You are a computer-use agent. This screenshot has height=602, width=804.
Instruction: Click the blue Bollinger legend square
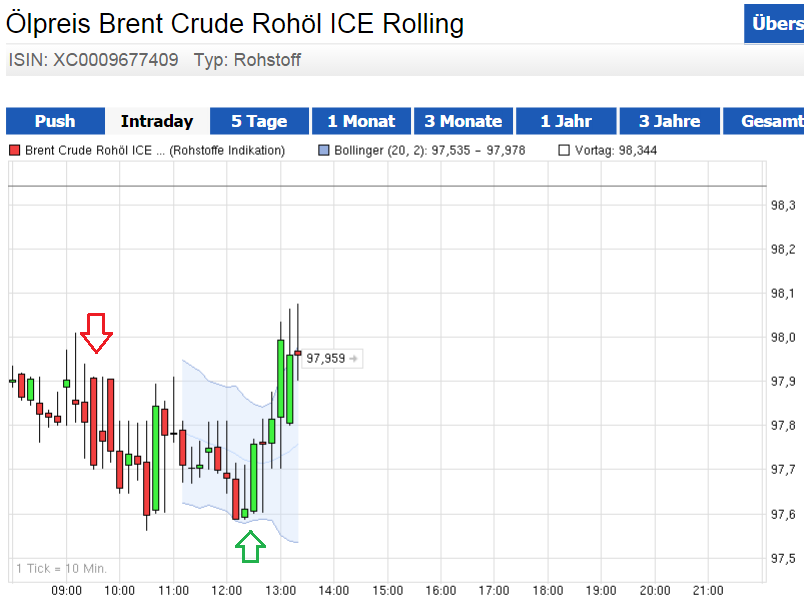coord(323,151)
